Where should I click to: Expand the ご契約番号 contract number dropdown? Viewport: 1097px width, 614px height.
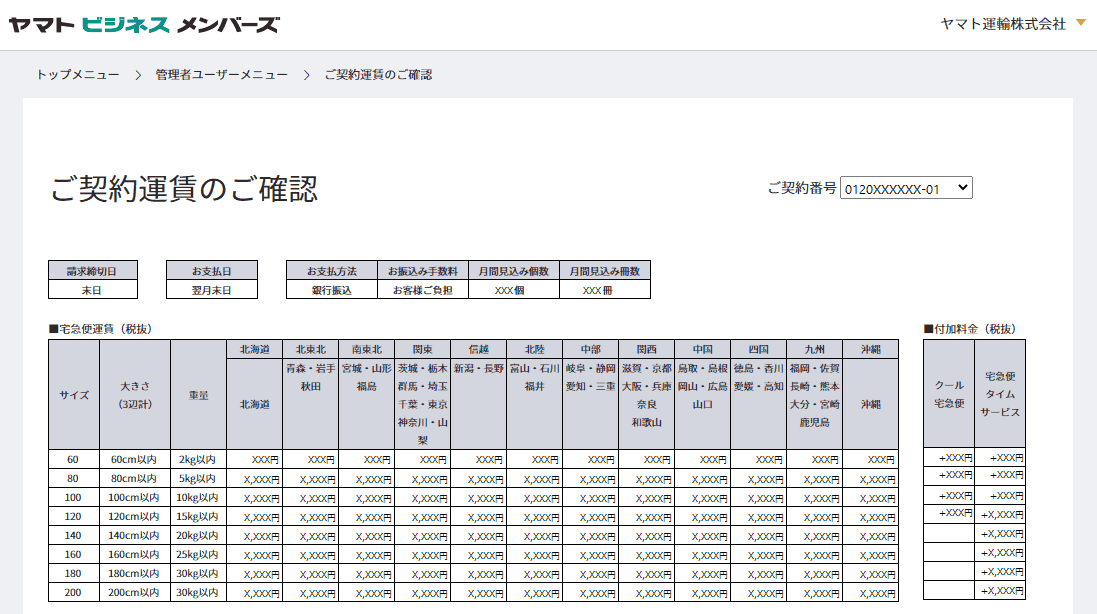pos(963,187)
